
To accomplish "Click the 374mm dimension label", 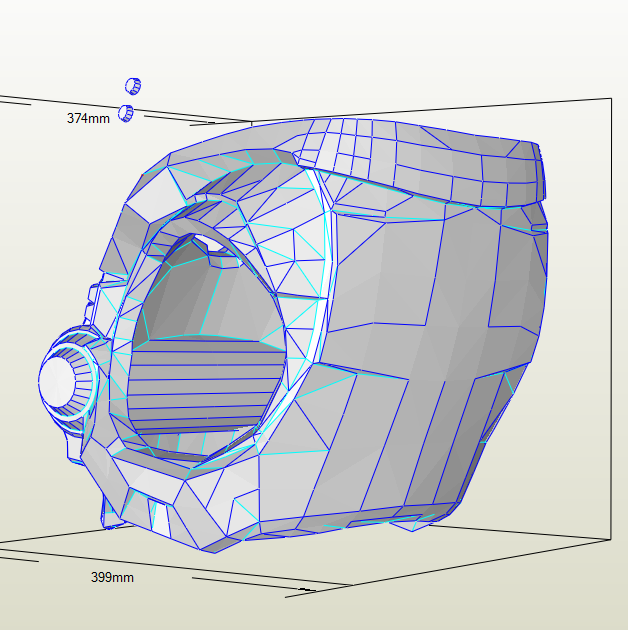I will 88,119.
